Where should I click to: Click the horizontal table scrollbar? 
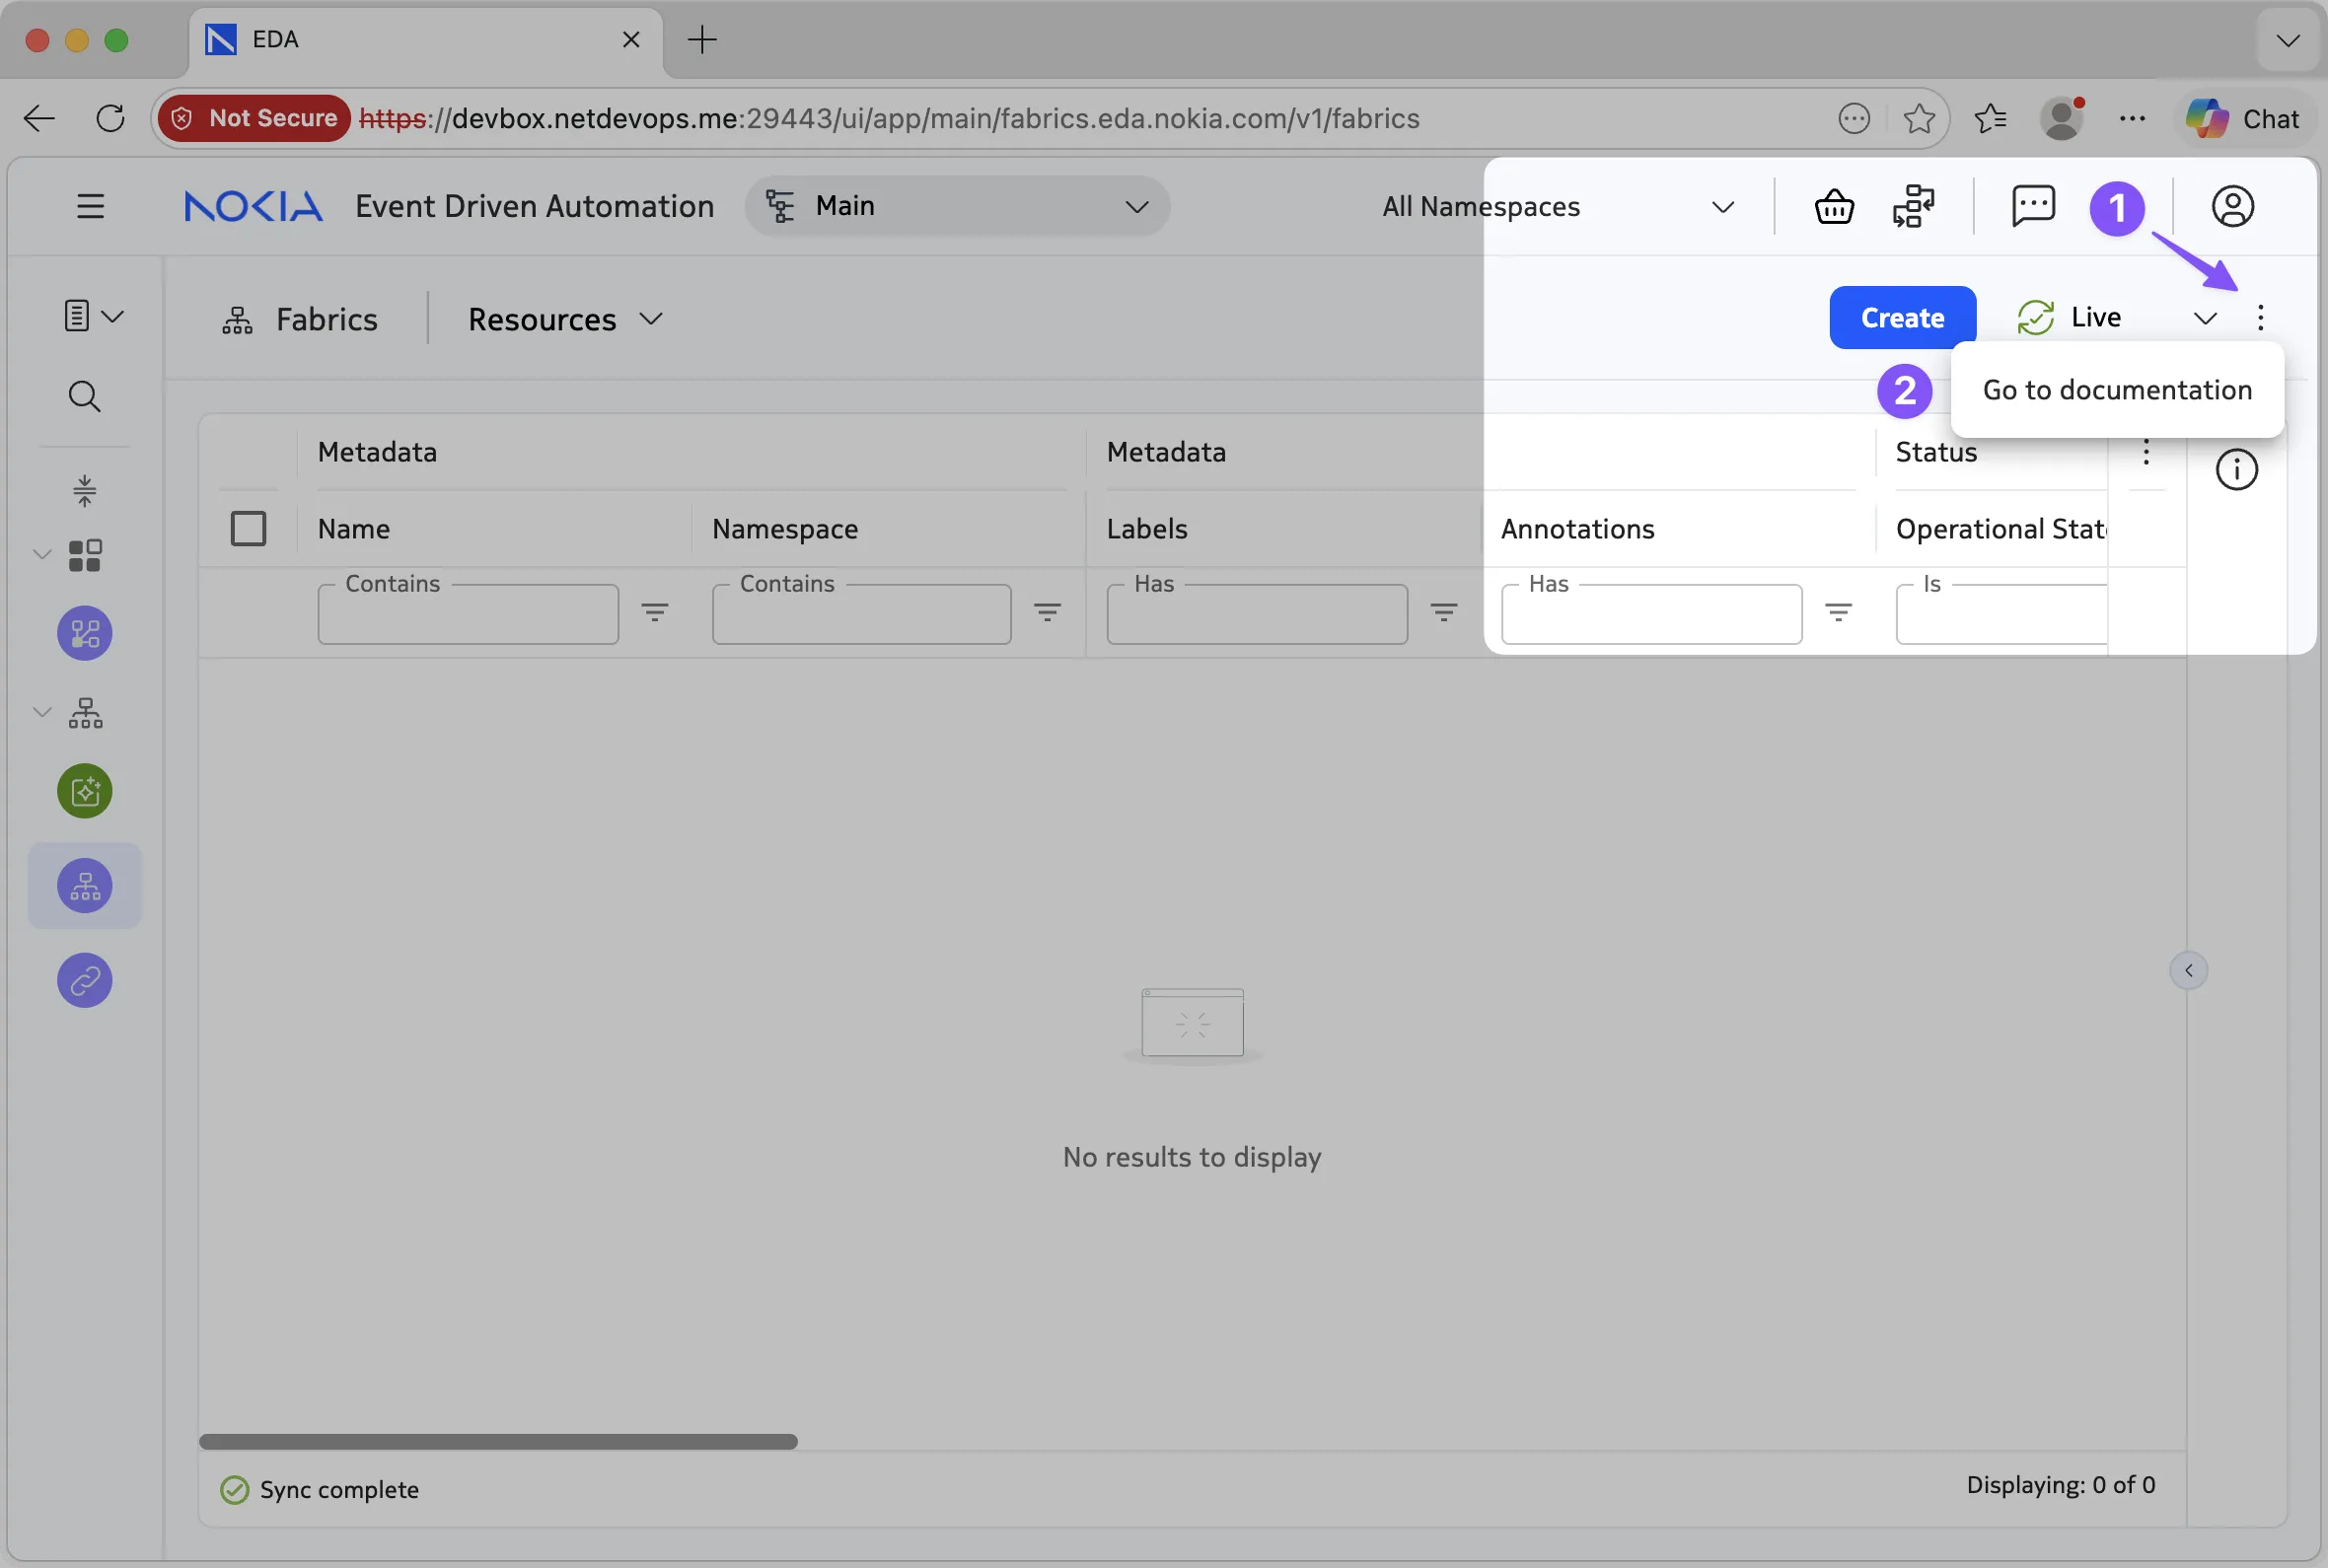498,1441
